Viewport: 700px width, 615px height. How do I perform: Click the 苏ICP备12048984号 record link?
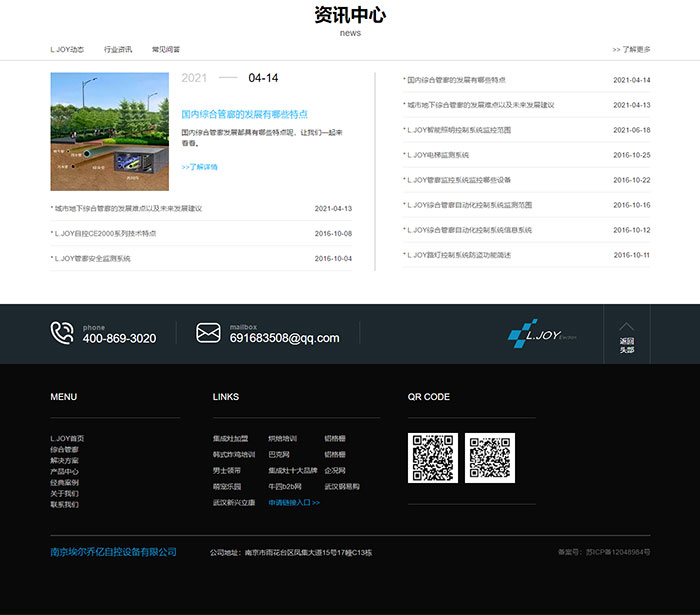click(604, 551)
